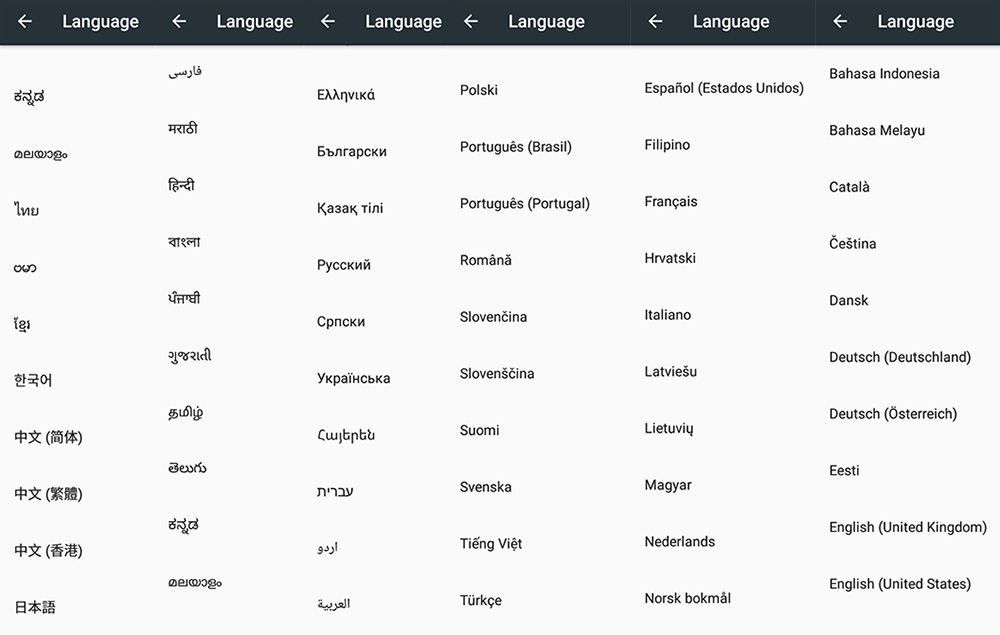Tap the Türkçe entry

pos(481,601)
